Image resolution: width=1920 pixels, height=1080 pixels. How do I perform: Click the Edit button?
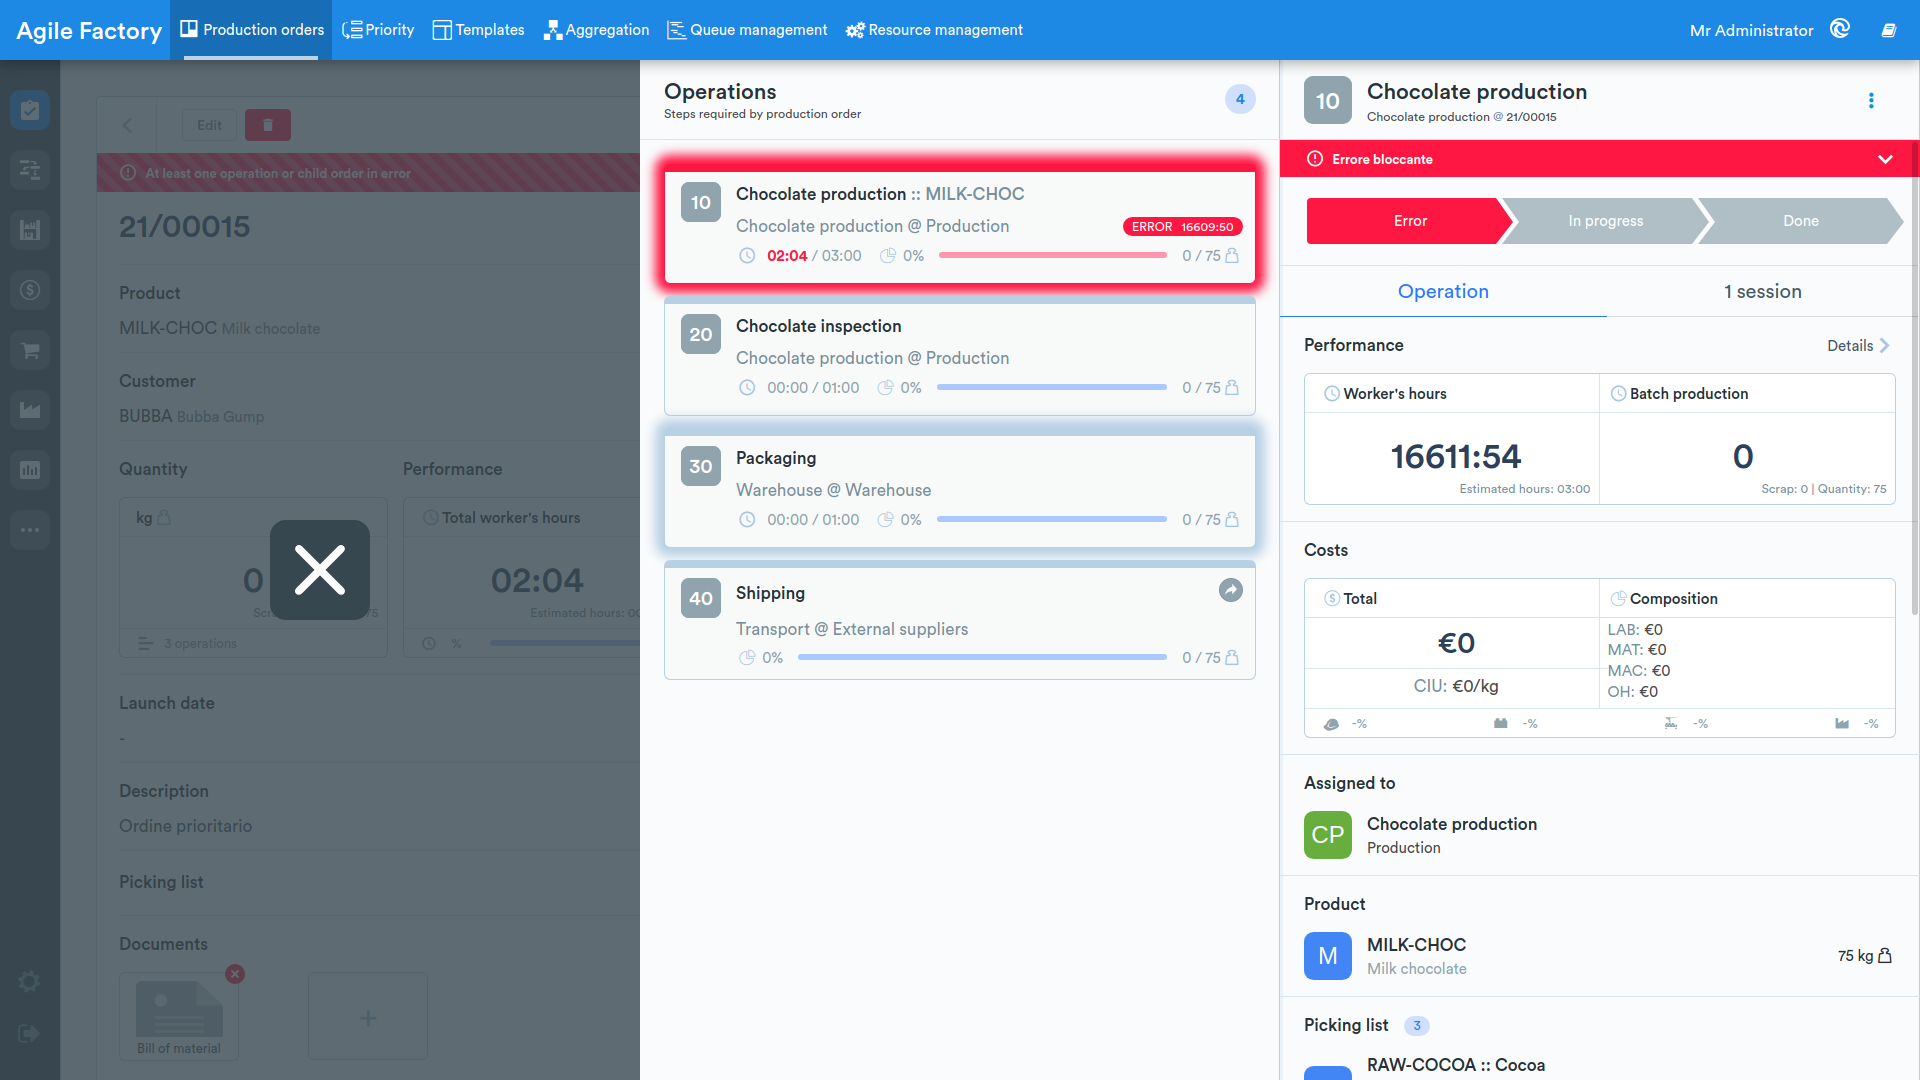209,125
